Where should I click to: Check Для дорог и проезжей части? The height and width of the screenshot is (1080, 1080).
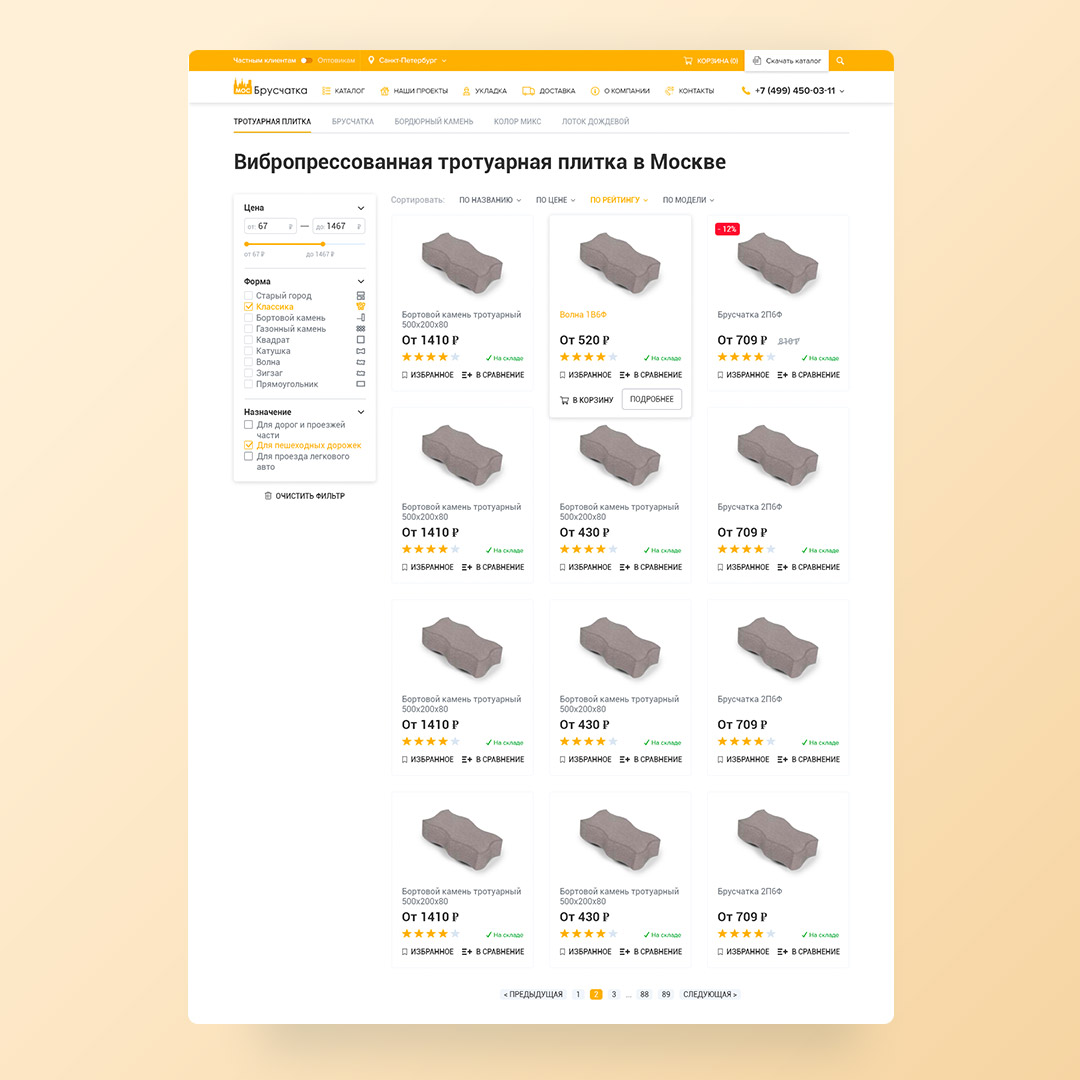(248, 425)
